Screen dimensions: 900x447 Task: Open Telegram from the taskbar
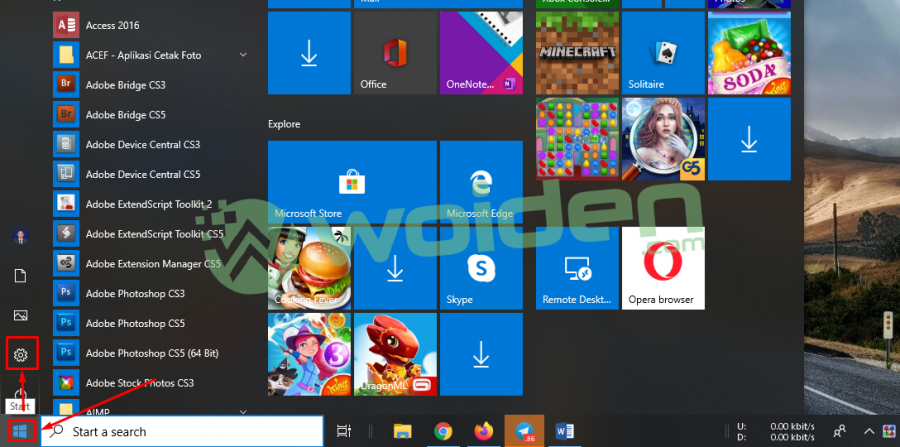524,432
